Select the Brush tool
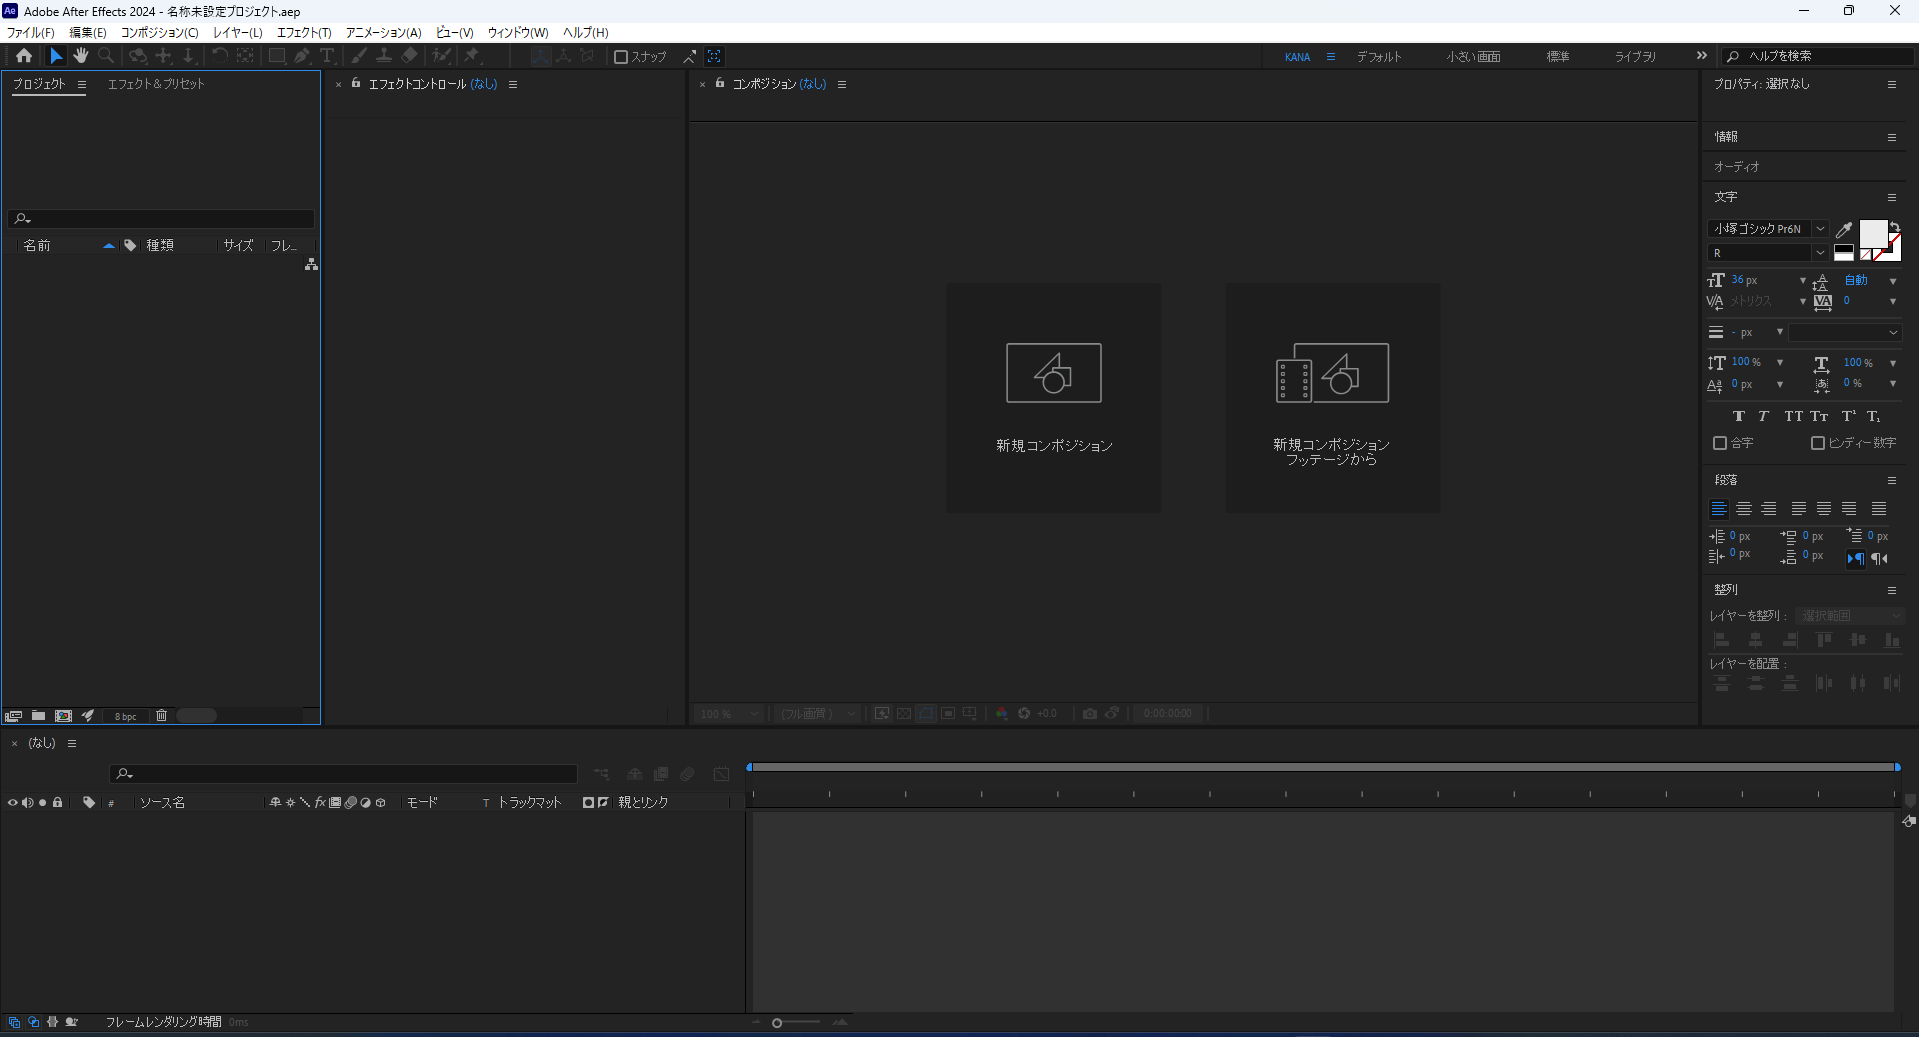Viewport: 1919px width, 1037px height. point(359,56)
